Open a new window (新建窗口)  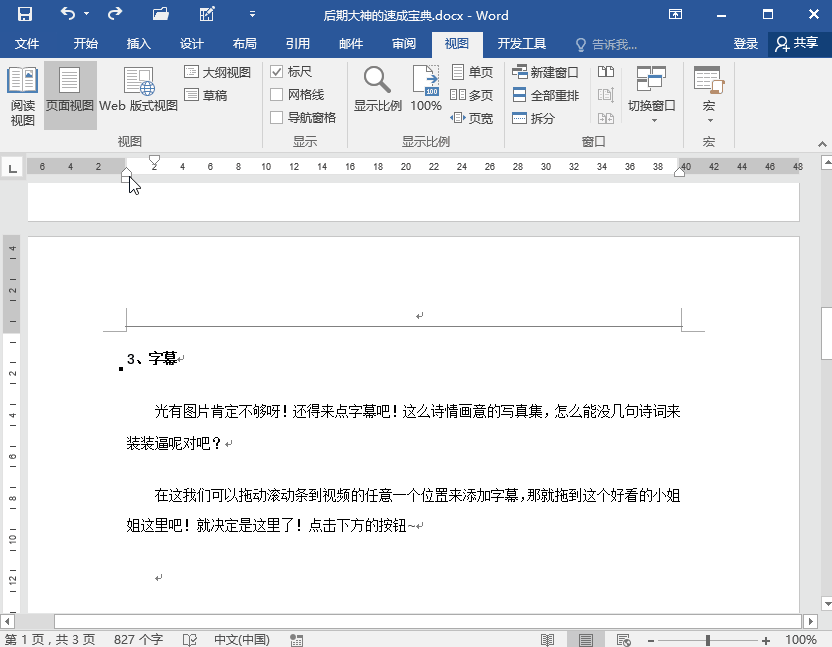(545, 72)
